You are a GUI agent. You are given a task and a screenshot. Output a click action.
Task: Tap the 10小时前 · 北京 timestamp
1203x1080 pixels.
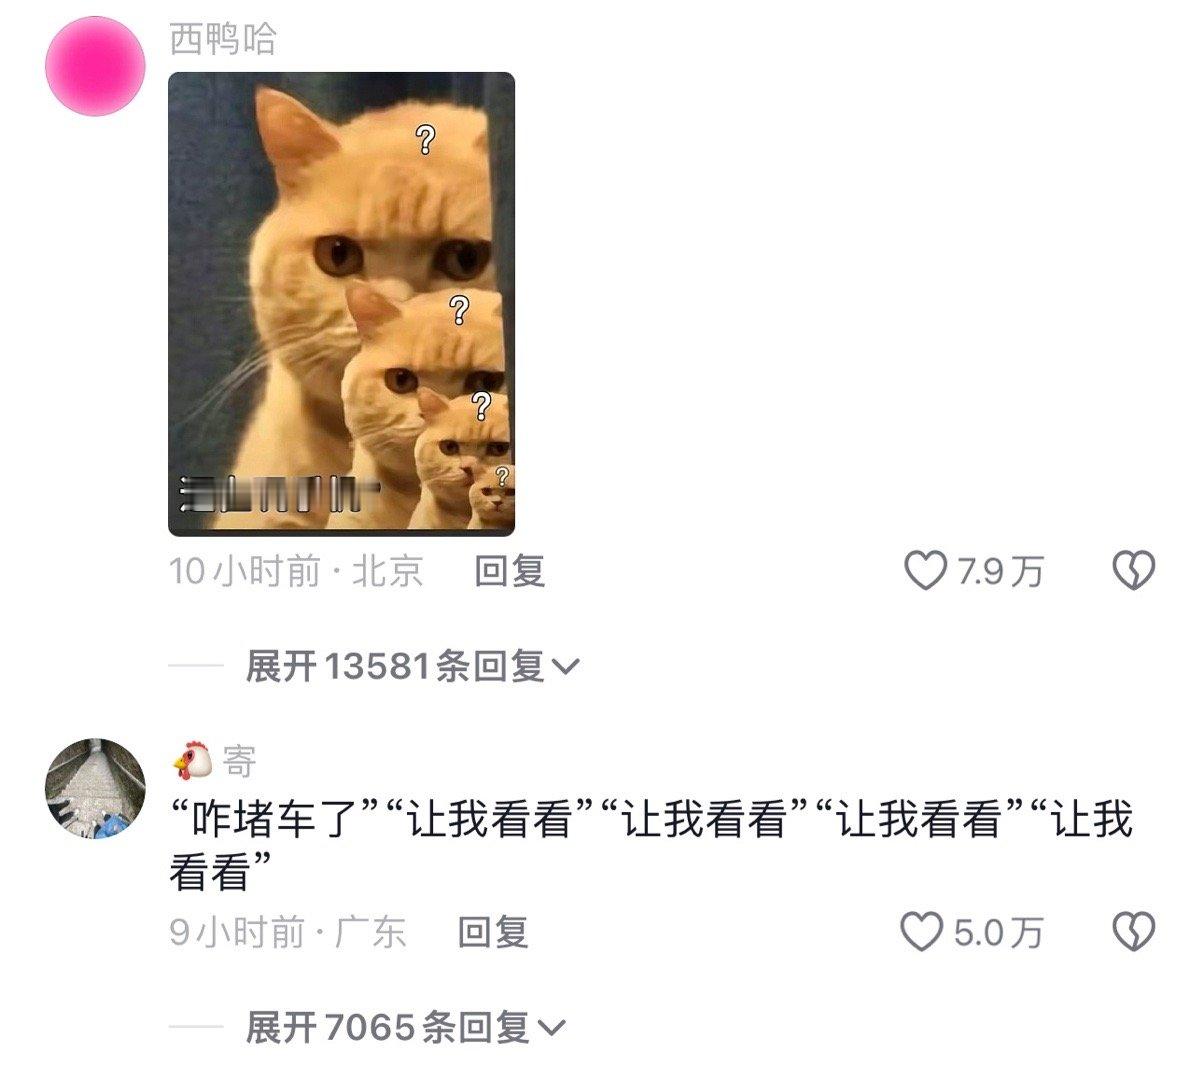(x=296, y=571)
